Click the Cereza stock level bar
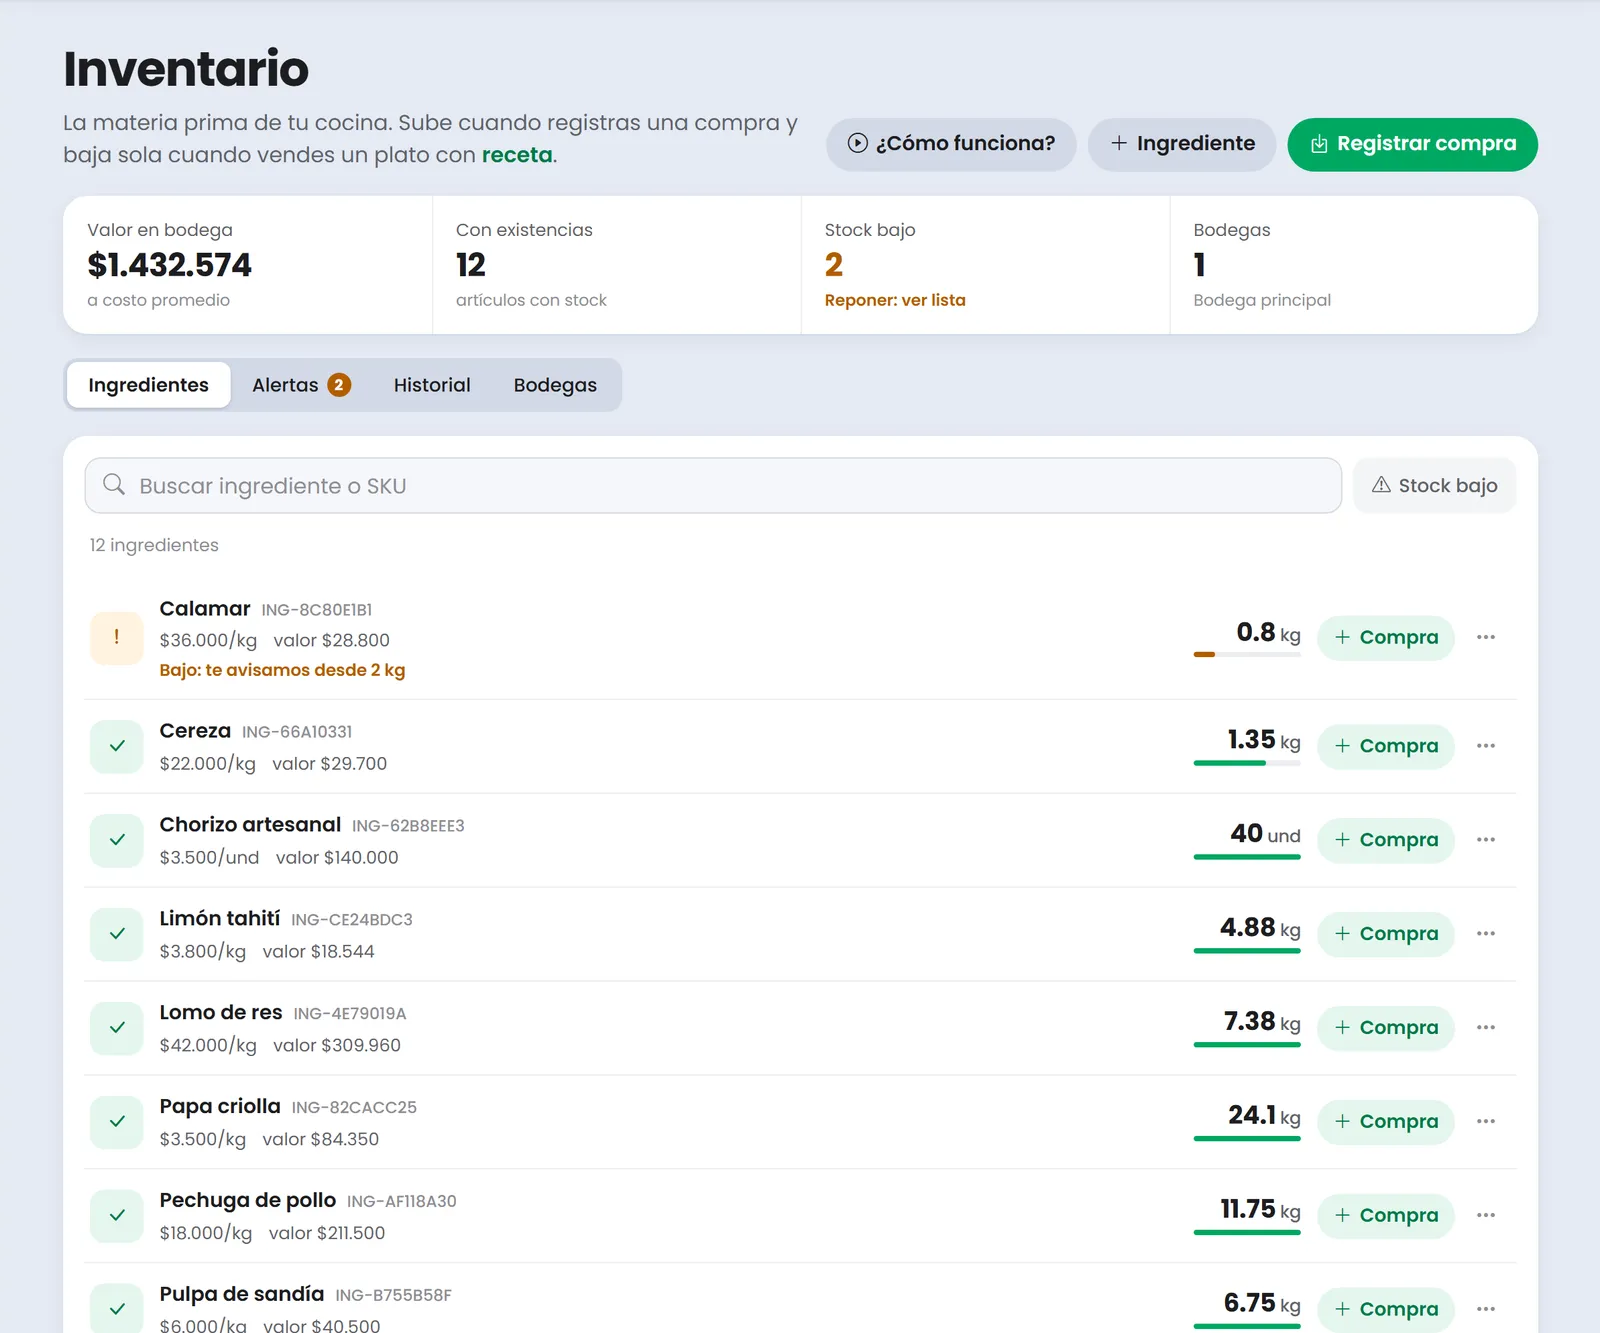 click(x=1247, y=763)
